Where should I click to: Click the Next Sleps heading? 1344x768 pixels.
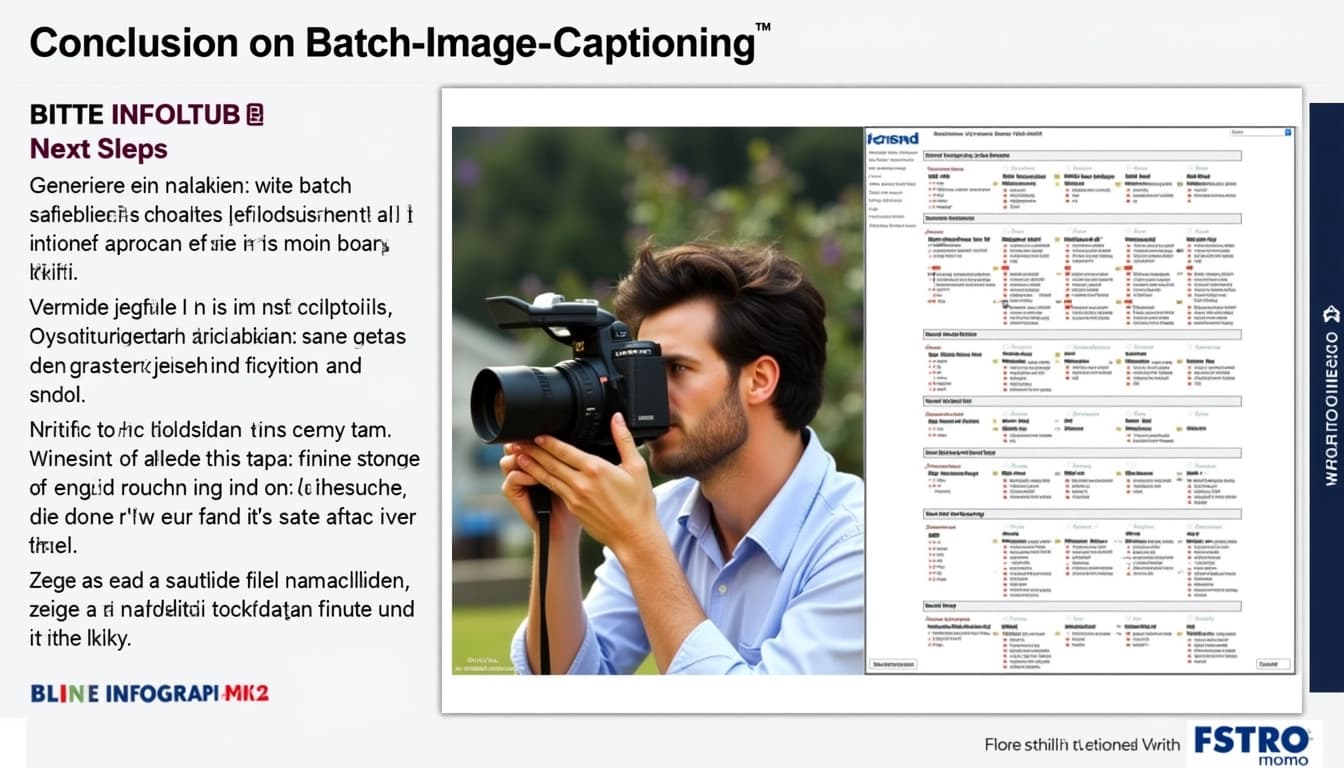(98, 149)
